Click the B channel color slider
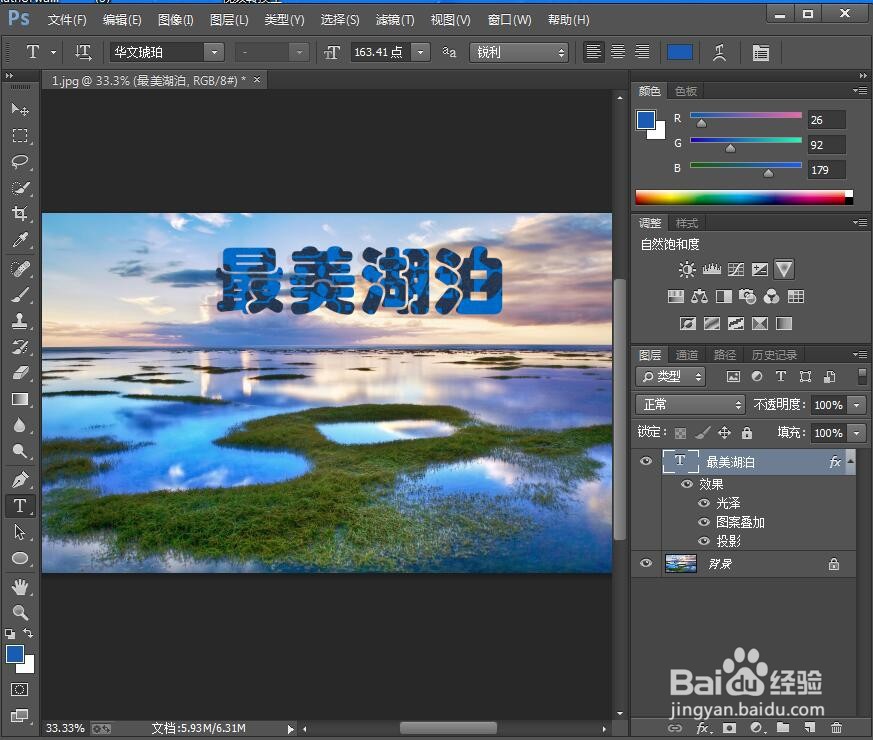 (x=745, y=167)
